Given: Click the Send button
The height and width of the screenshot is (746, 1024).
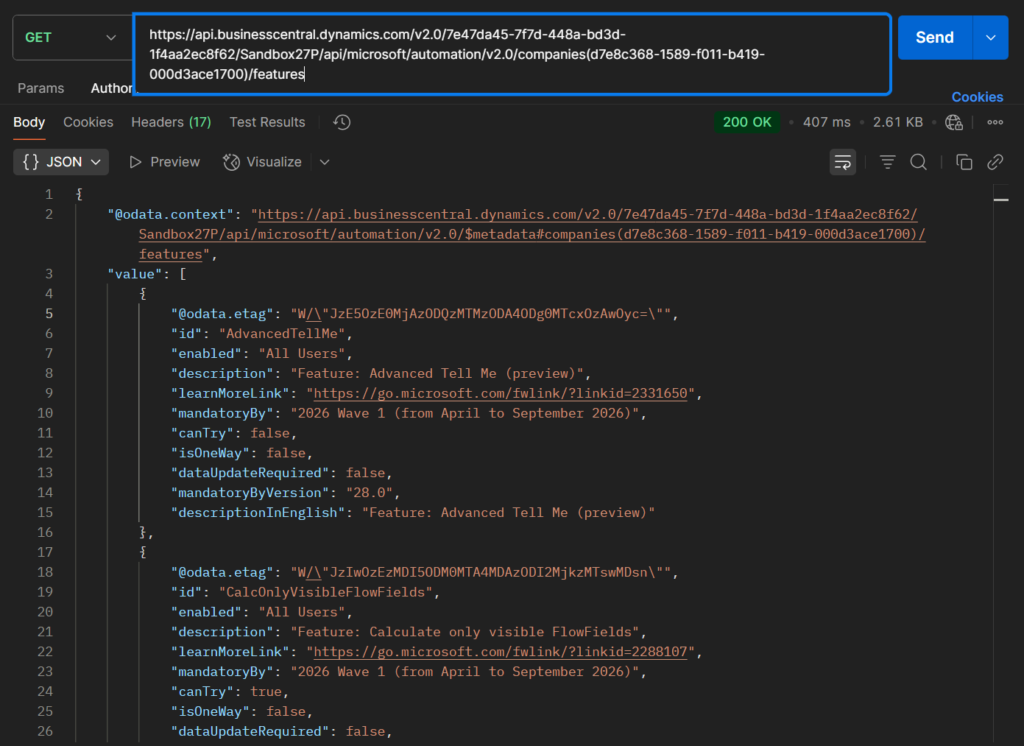Looking at the screenshot, I should pos(934,37).
